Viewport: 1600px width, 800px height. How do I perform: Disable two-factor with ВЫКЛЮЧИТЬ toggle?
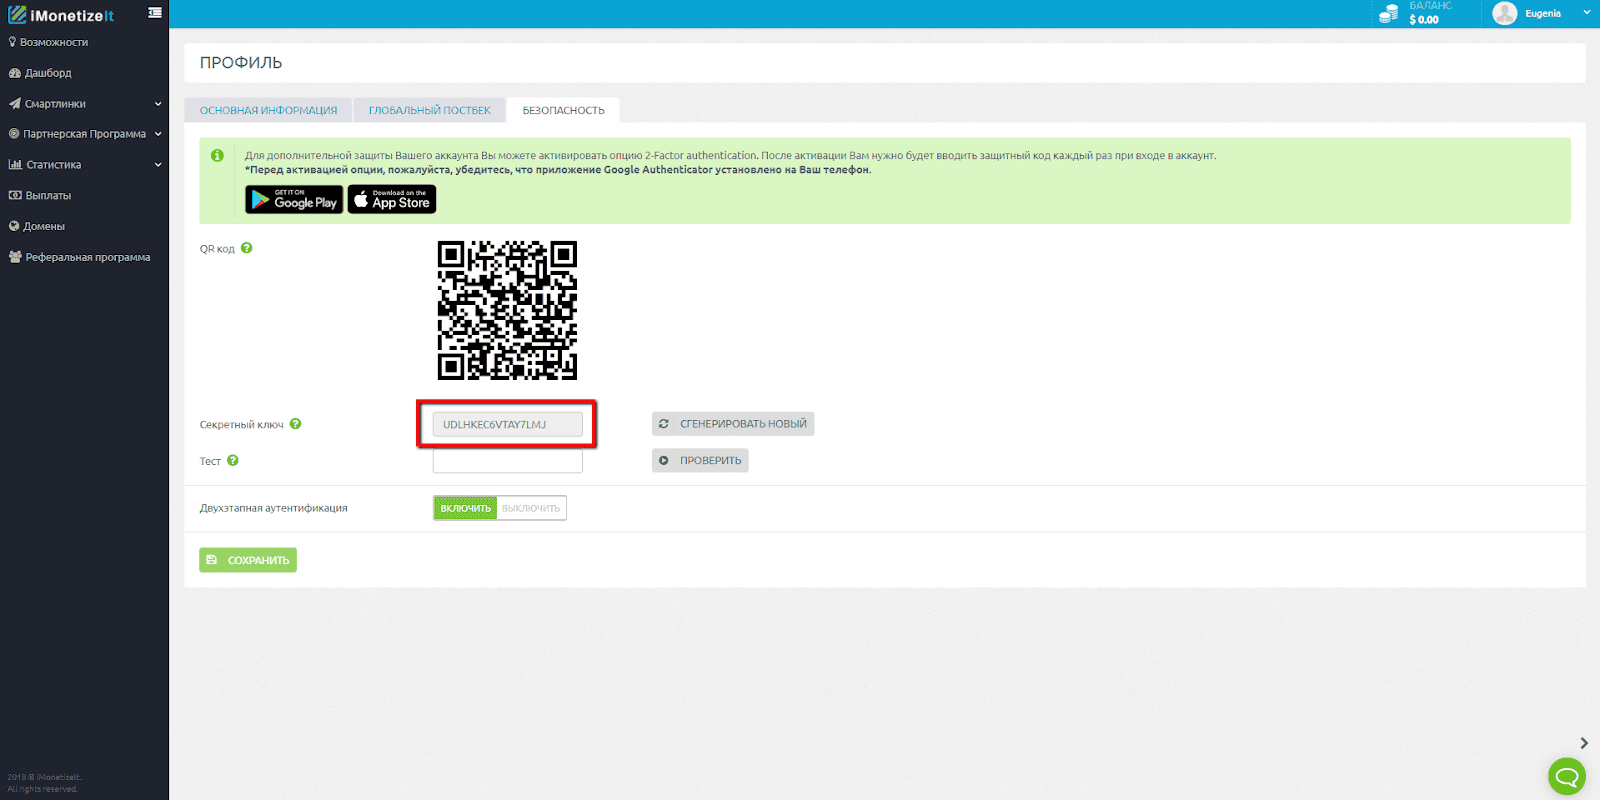click(x=531, y=508)
